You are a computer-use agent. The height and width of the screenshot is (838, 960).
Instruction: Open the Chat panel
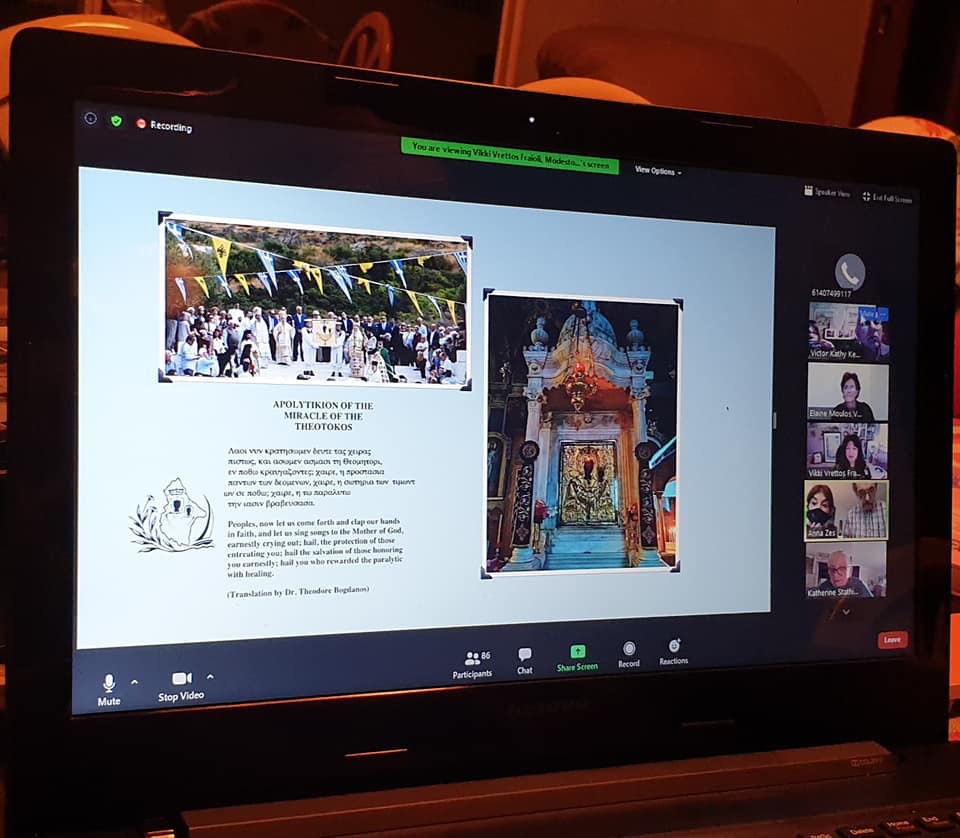[x=525, y=659]
